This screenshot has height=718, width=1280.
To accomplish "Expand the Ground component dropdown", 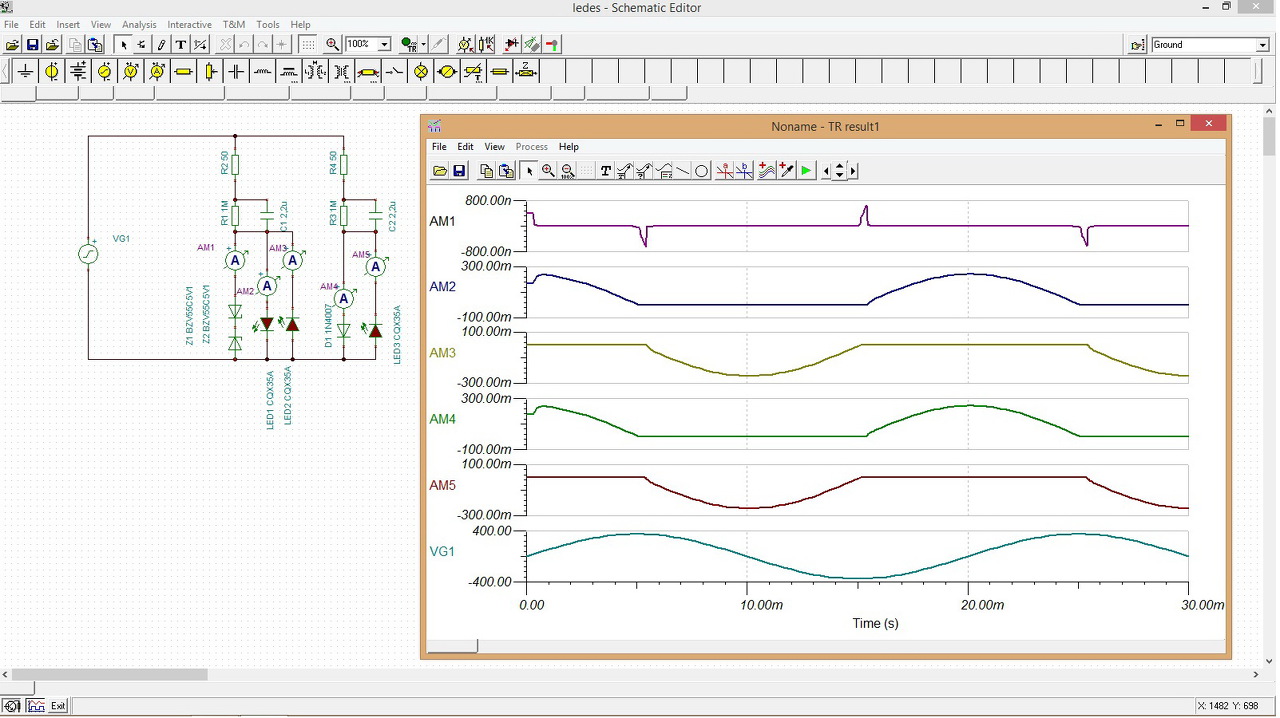I will (x=1262, y=45).
